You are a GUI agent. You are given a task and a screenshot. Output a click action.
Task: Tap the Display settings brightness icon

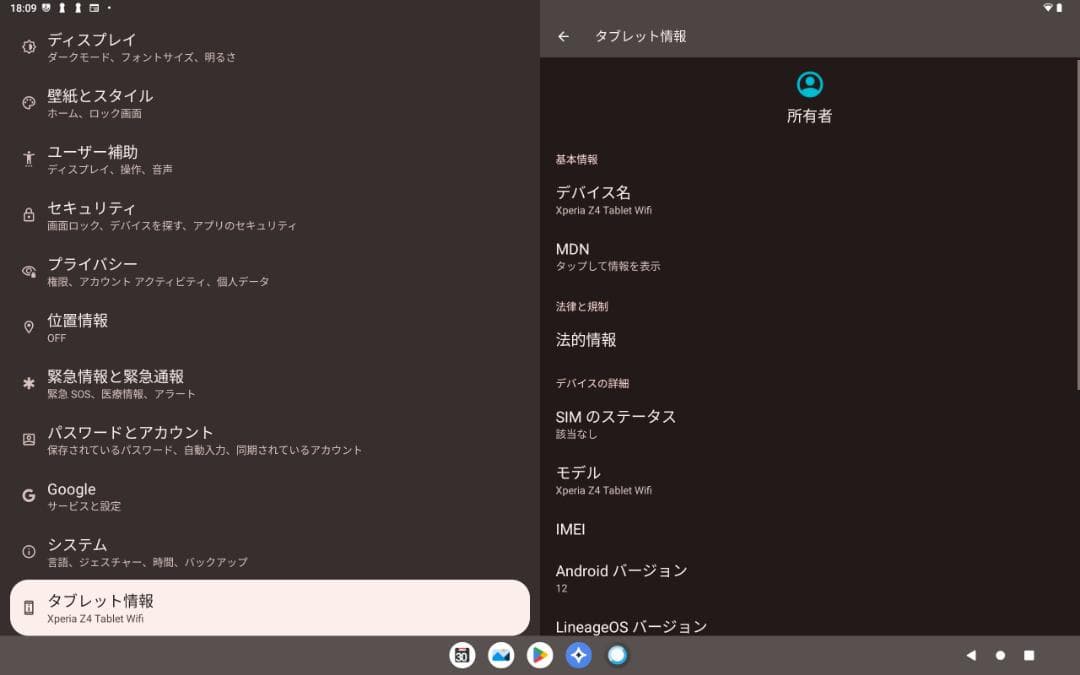pyautogui.click(x=29, y=45)
